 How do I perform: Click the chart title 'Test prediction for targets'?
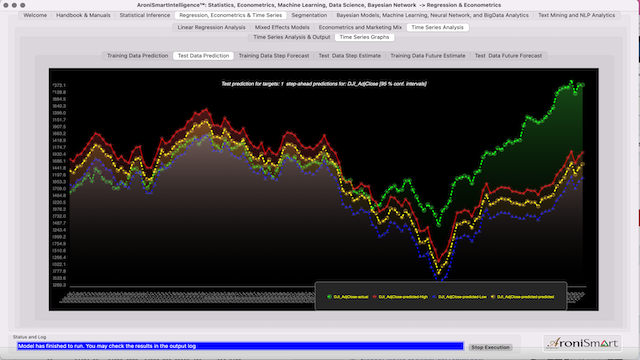(324, 84)
